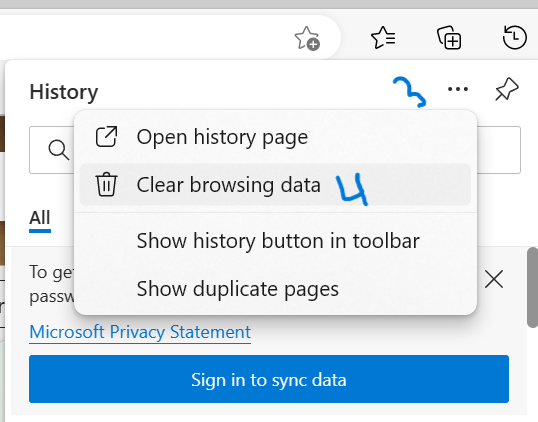Click the magnifier search icon in History

pyautogui.click(x=59, y=150)
